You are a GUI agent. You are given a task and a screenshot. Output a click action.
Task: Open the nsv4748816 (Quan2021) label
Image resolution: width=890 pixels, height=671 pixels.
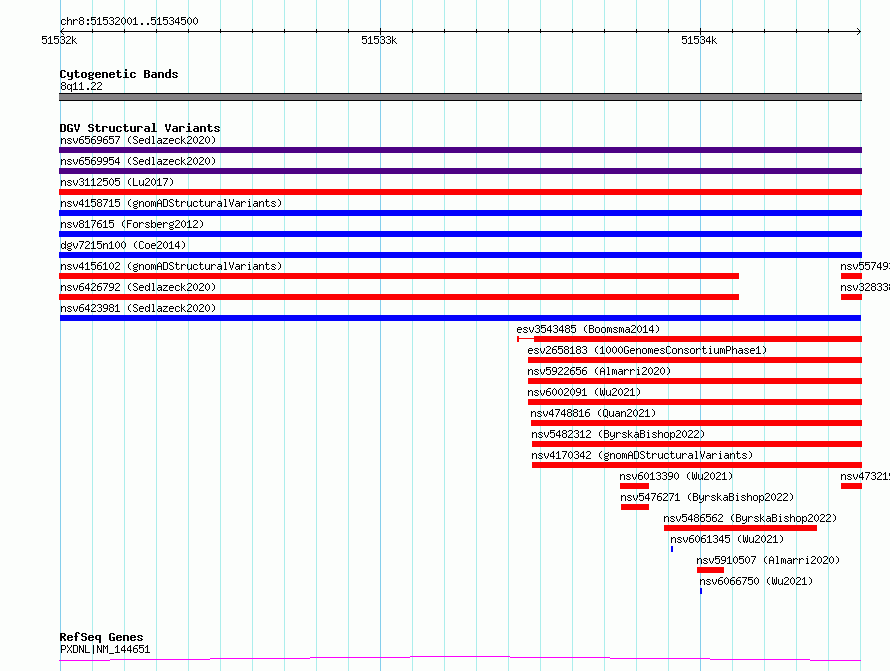click(x=593, y=413)
